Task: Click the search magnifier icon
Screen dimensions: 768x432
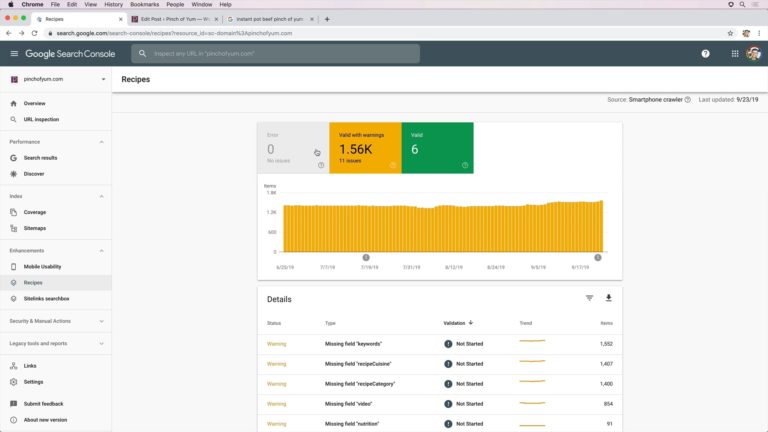Action: tap(143, 53)
